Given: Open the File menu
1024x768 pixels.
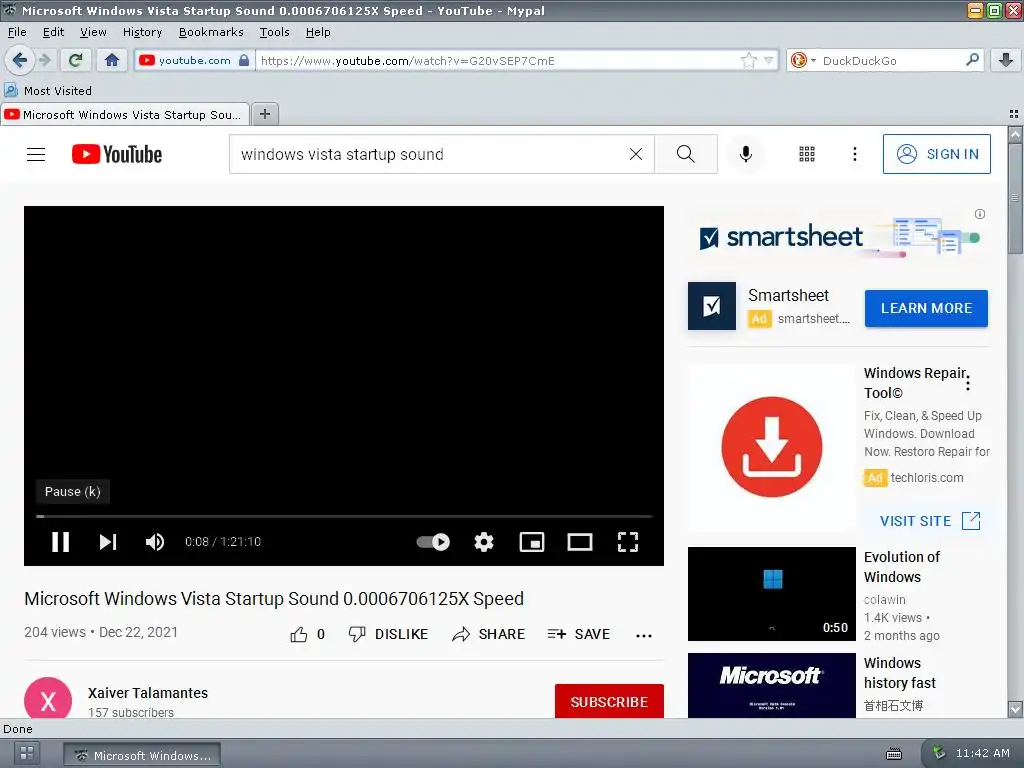Looking at the screenshot, I should click(17, 32).
